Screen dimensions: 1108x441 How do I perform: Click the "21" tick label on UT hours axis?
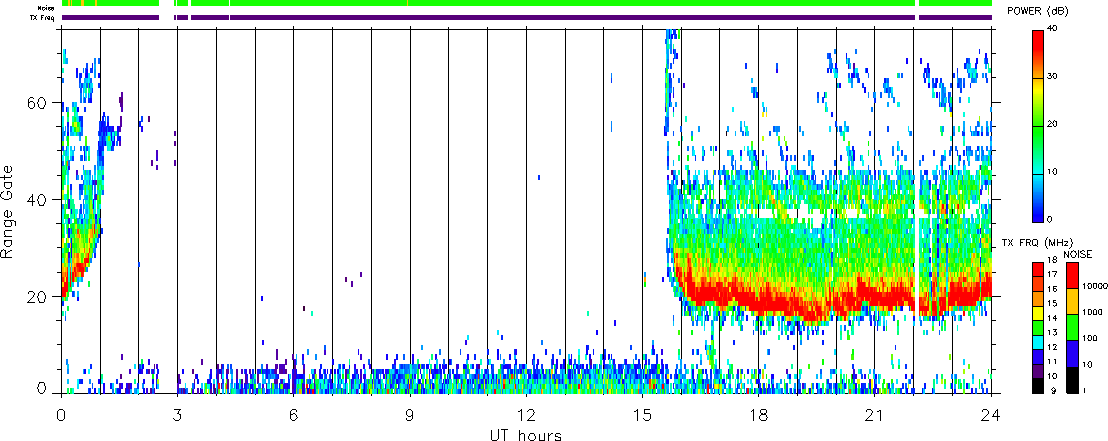coord(874,415)
